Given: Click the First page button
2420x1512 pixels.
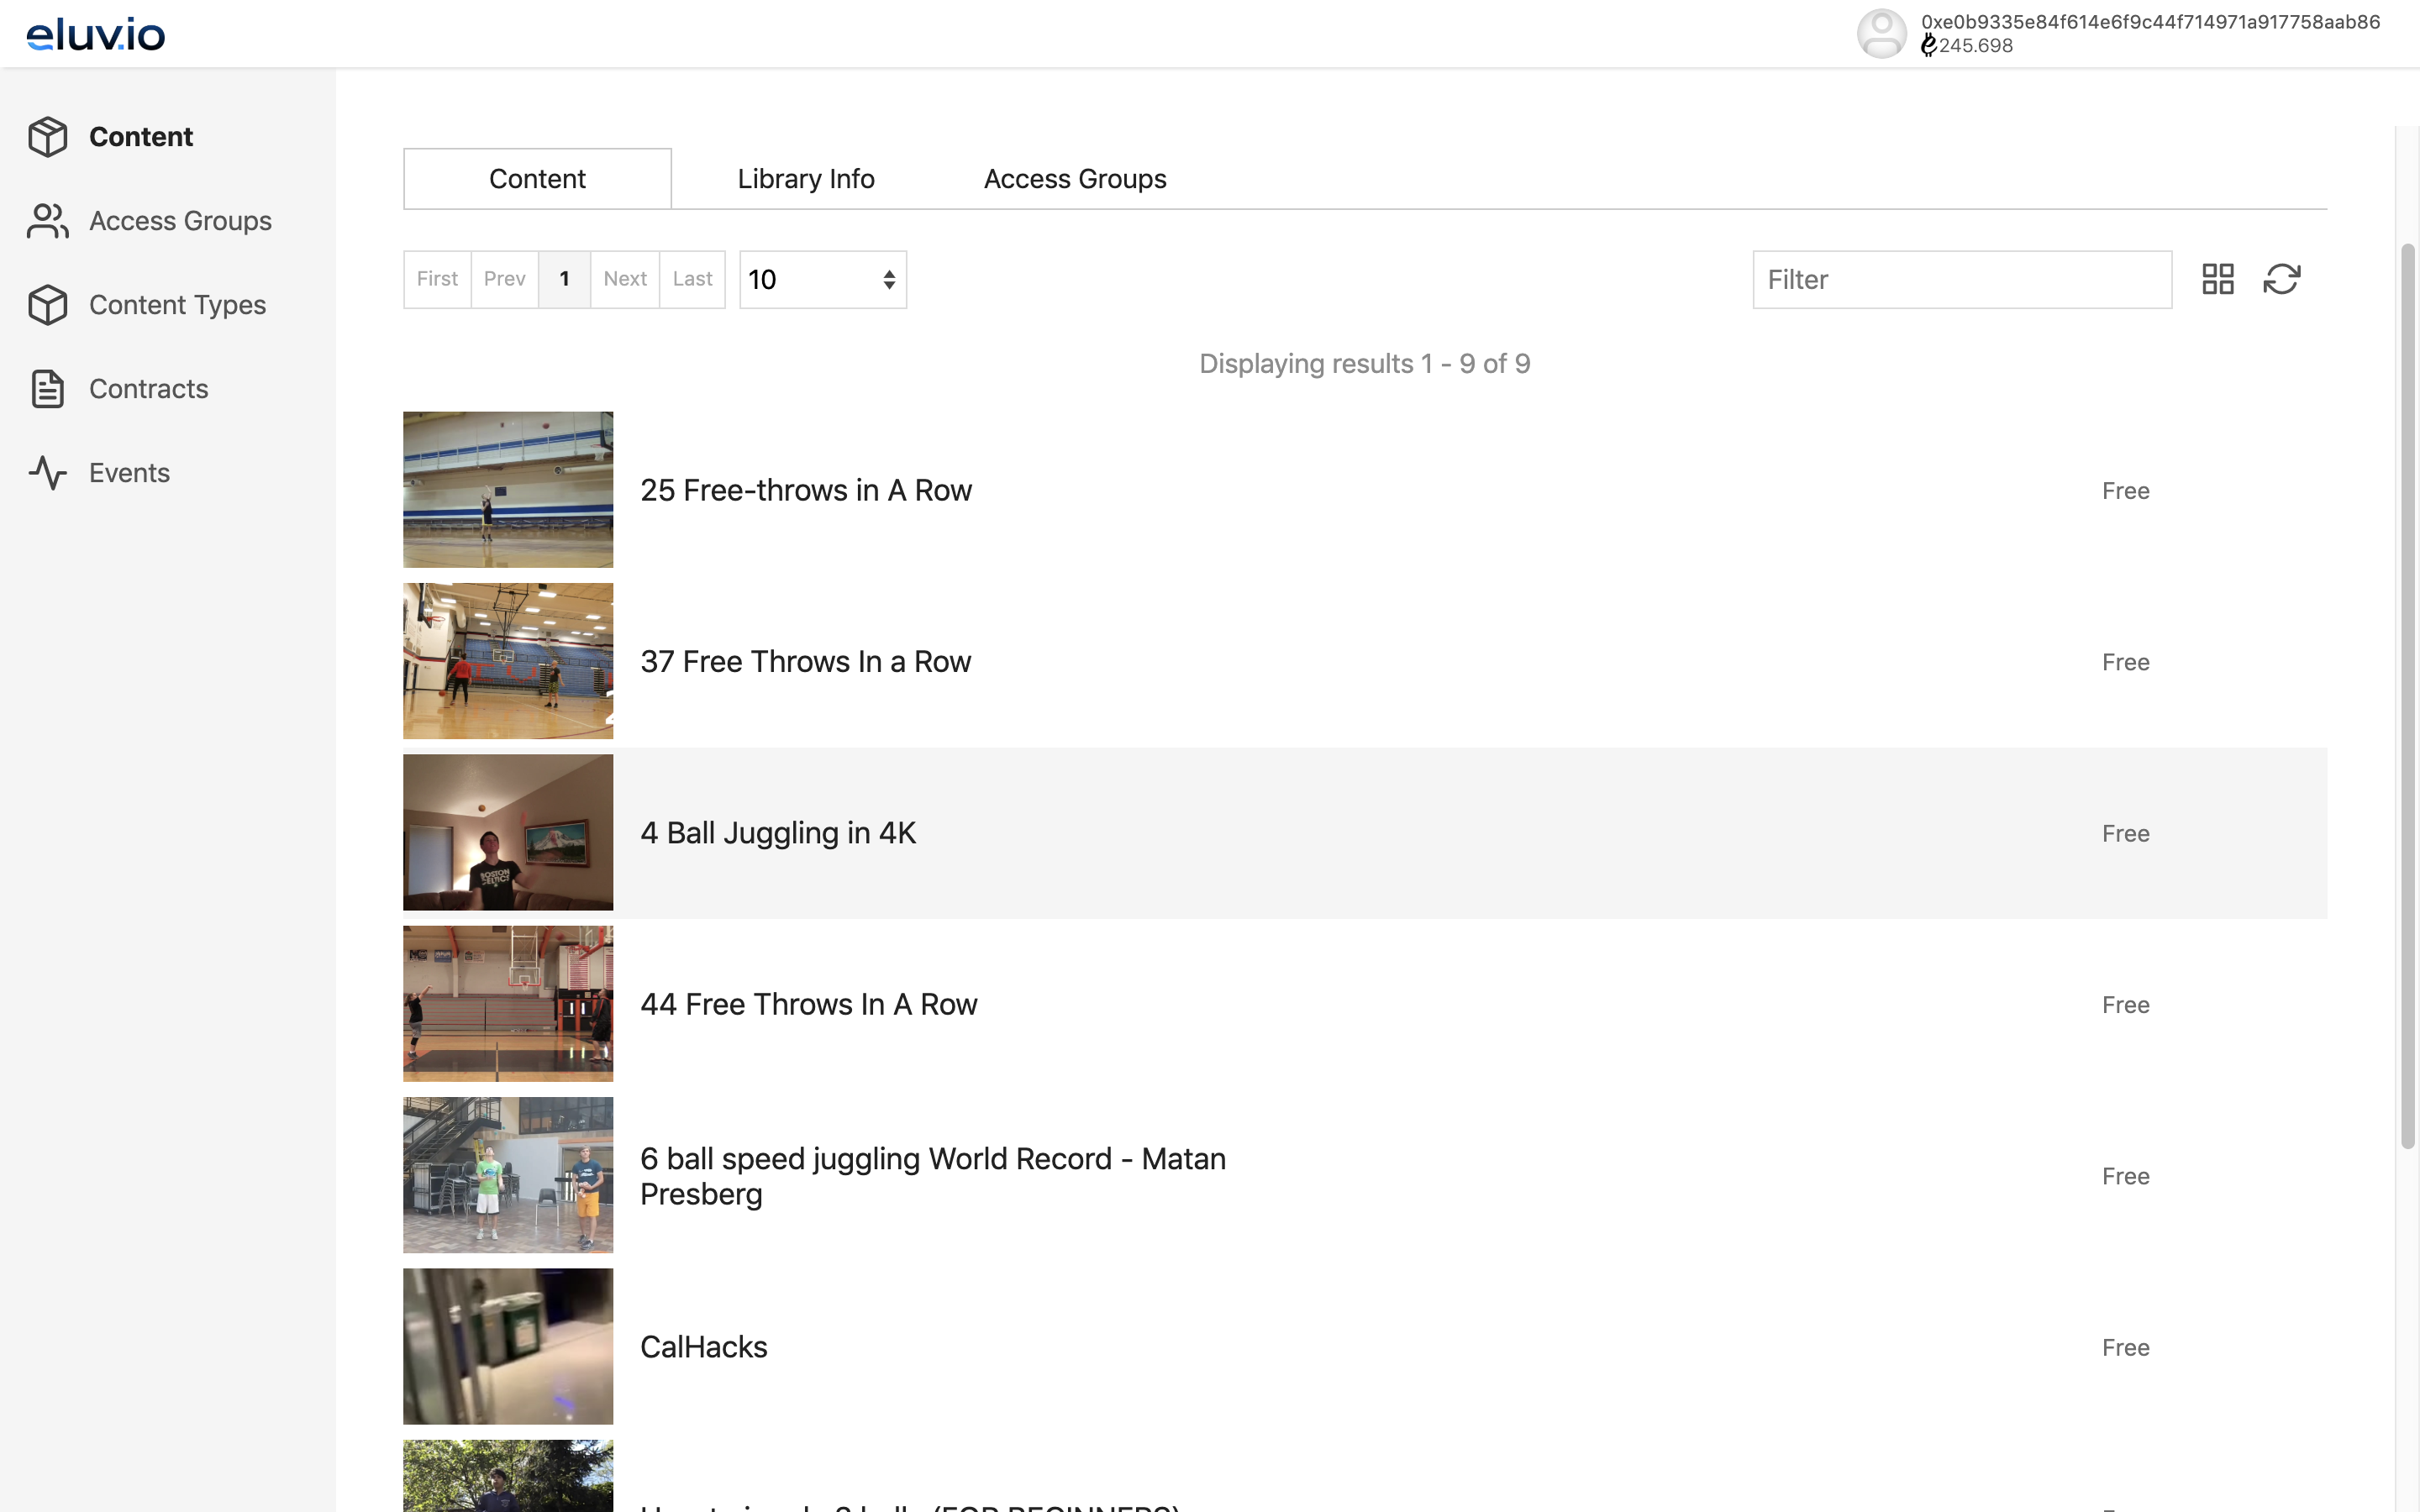Looking at the screenshot, I should tap(437, 279).
